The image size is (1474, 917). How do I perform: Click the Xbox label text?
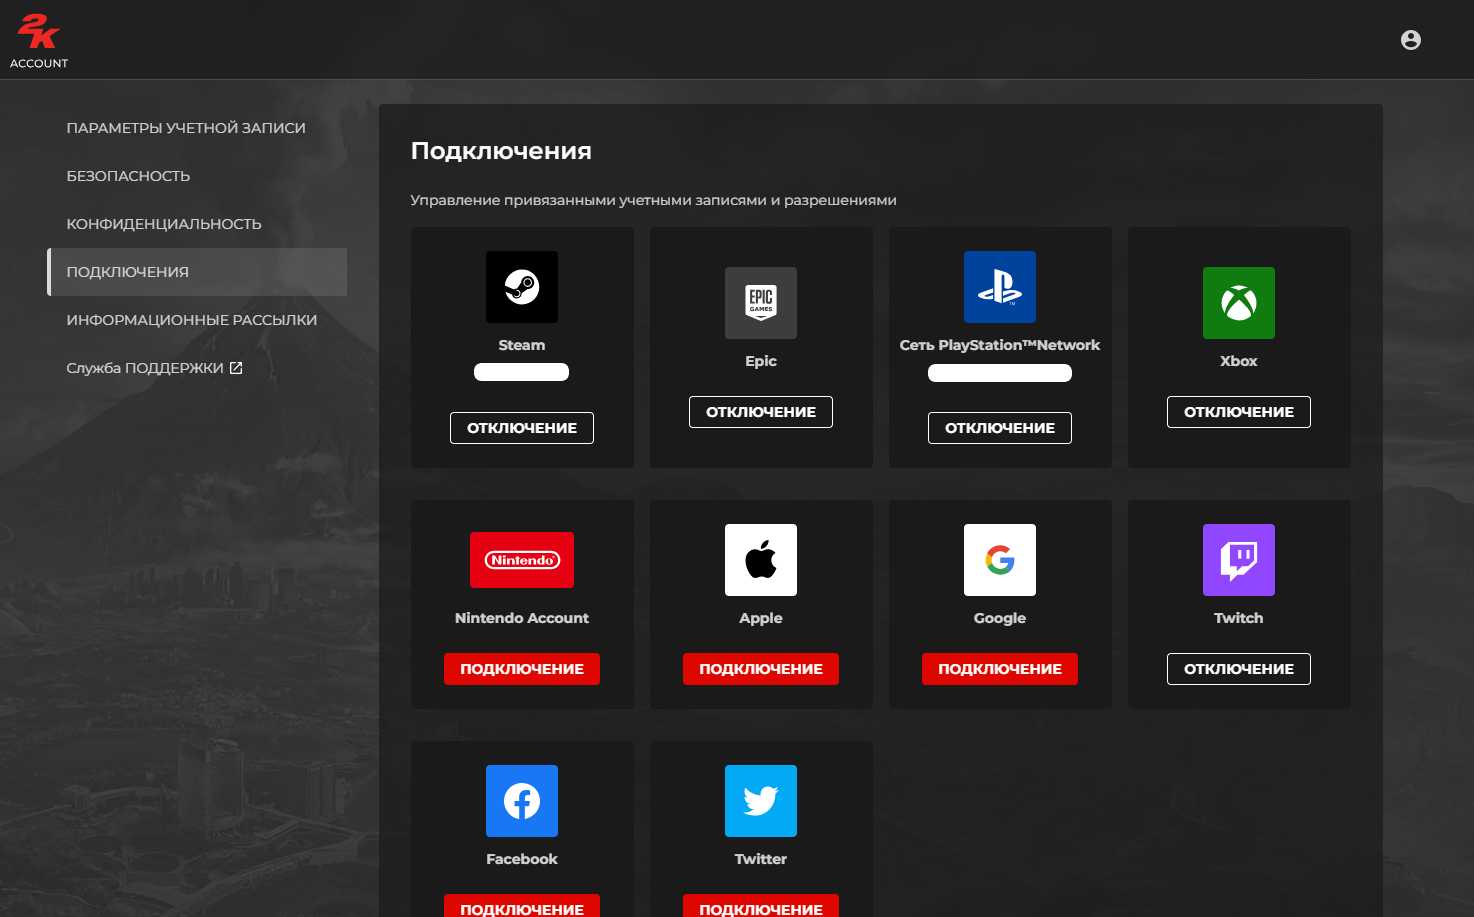click(1239, 361)
